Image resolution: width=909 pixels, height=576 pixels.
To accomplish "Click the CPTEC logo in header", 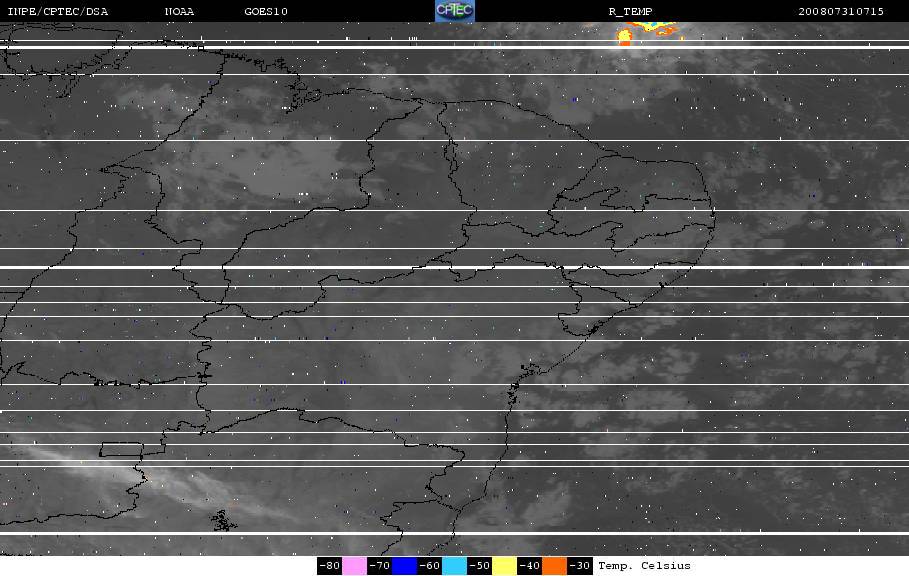I will pyautogui.click(x=454, y=11).
